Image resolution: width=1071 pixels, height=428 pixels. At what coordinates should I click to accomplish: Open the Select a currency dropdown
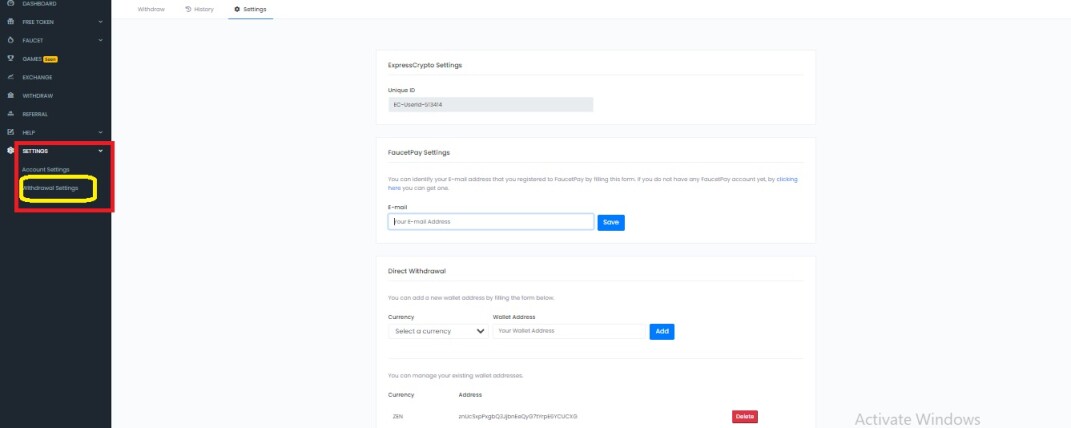click(x=438, y=331)
